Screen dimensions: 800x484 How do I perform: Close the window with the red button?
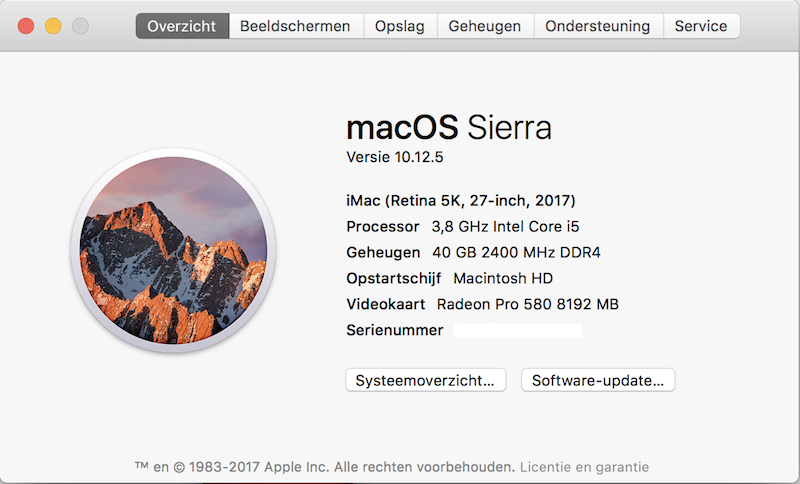pos(26,27)
